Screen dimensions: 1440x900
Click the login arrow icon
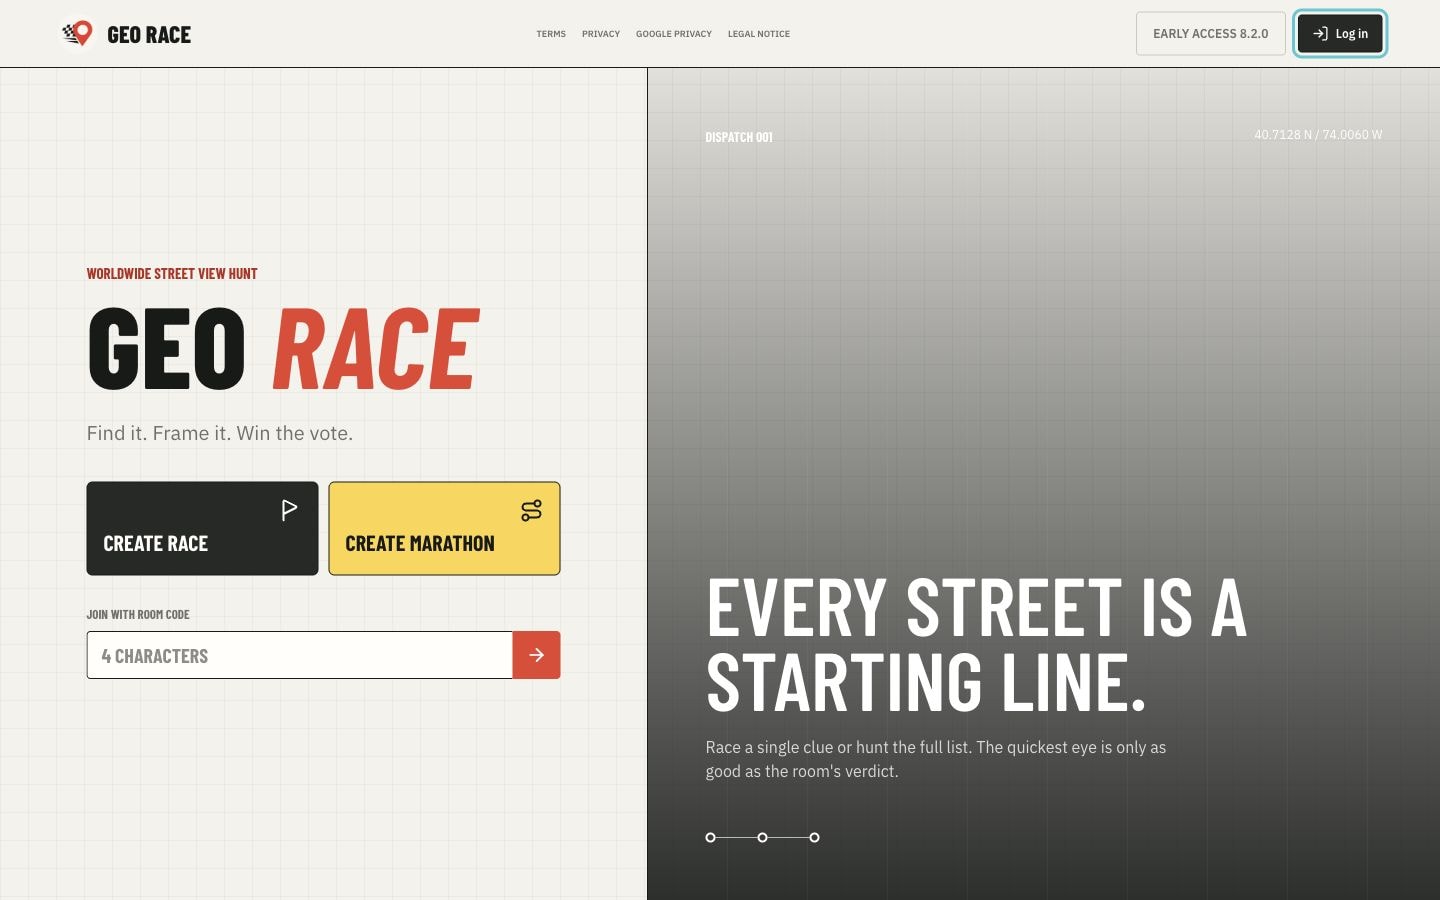[x=1320, y=34]
